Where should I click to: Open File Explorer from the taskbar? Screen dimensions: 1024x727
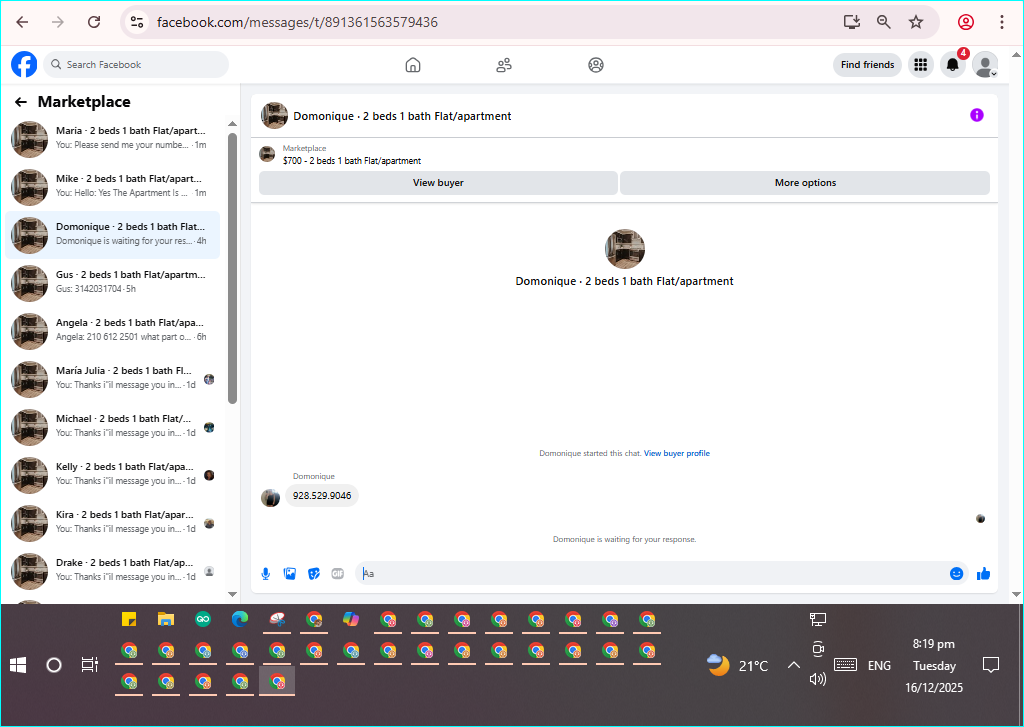pos(166,619)
